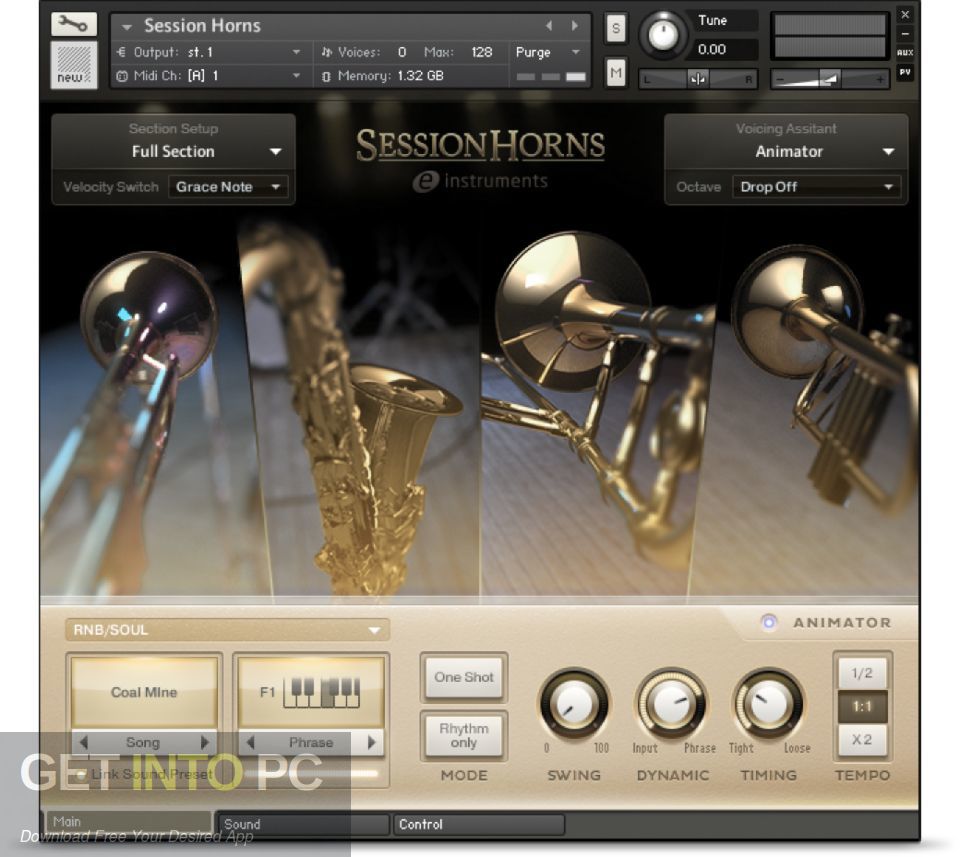Toggle the AUX sends button

905,53
